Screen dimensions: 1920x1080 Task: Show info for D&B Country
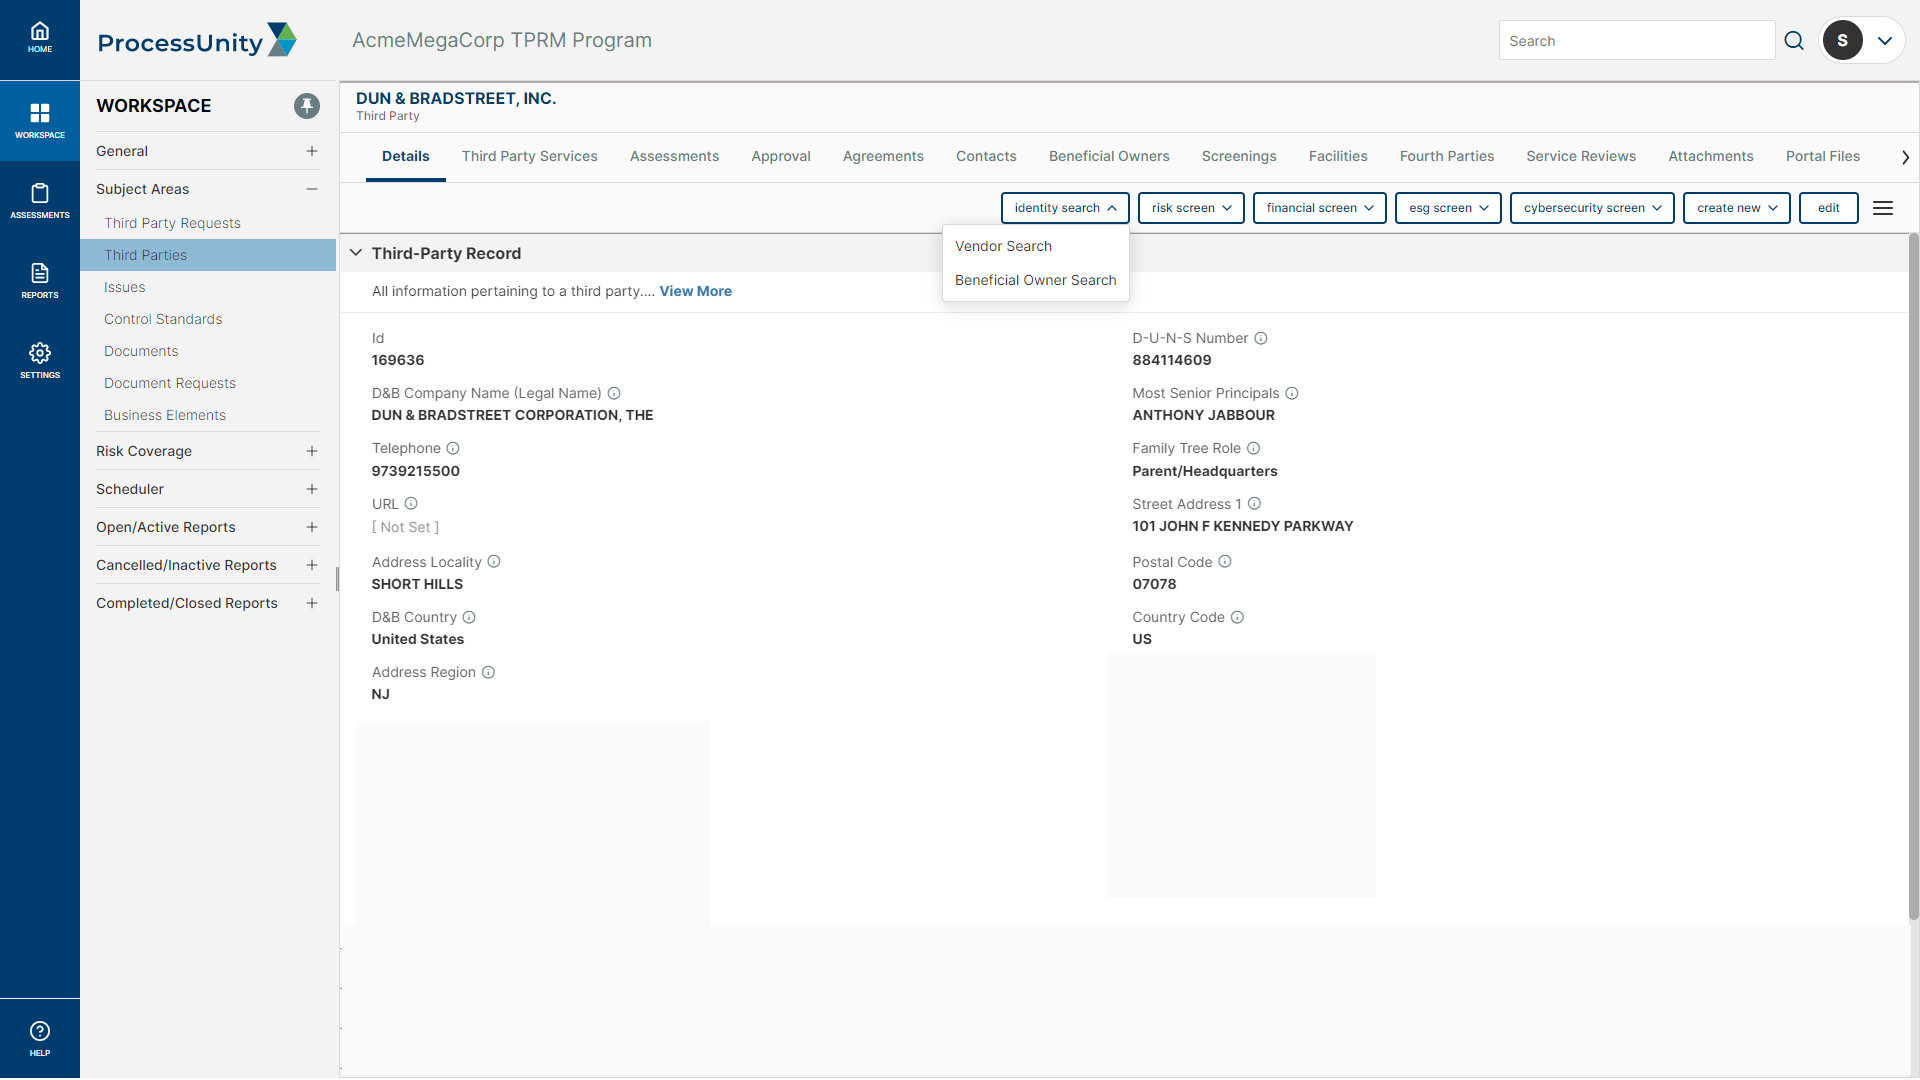click(469, 617)
